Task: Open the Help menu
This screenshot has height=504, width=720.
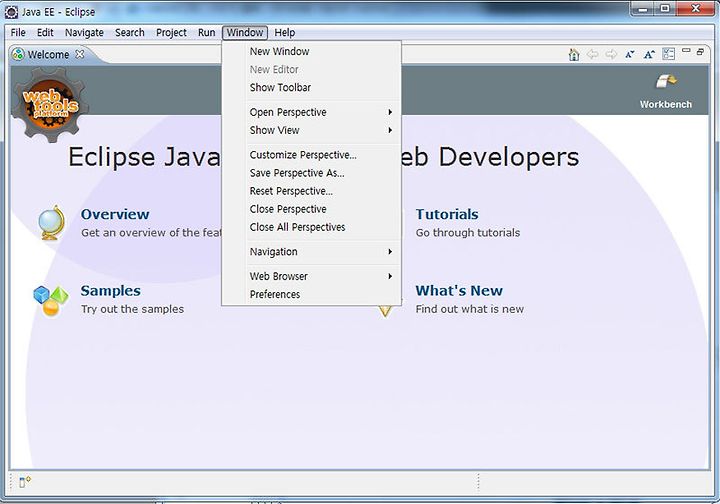Action: pyautogui.click(x=285, y=33)
